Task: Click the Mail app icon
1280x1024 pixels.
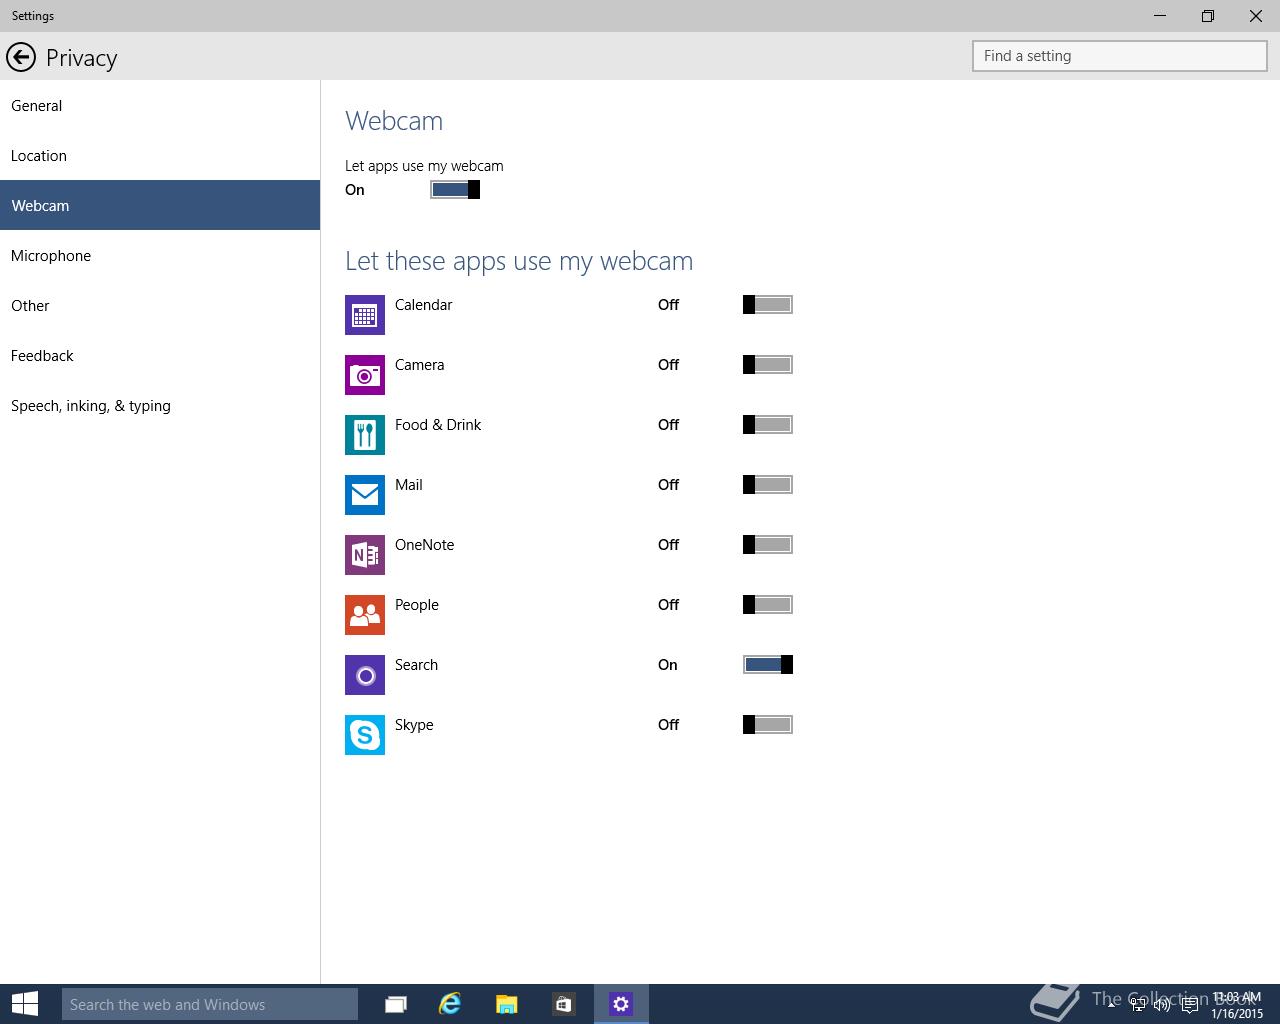Action: [x=365, y=495]
